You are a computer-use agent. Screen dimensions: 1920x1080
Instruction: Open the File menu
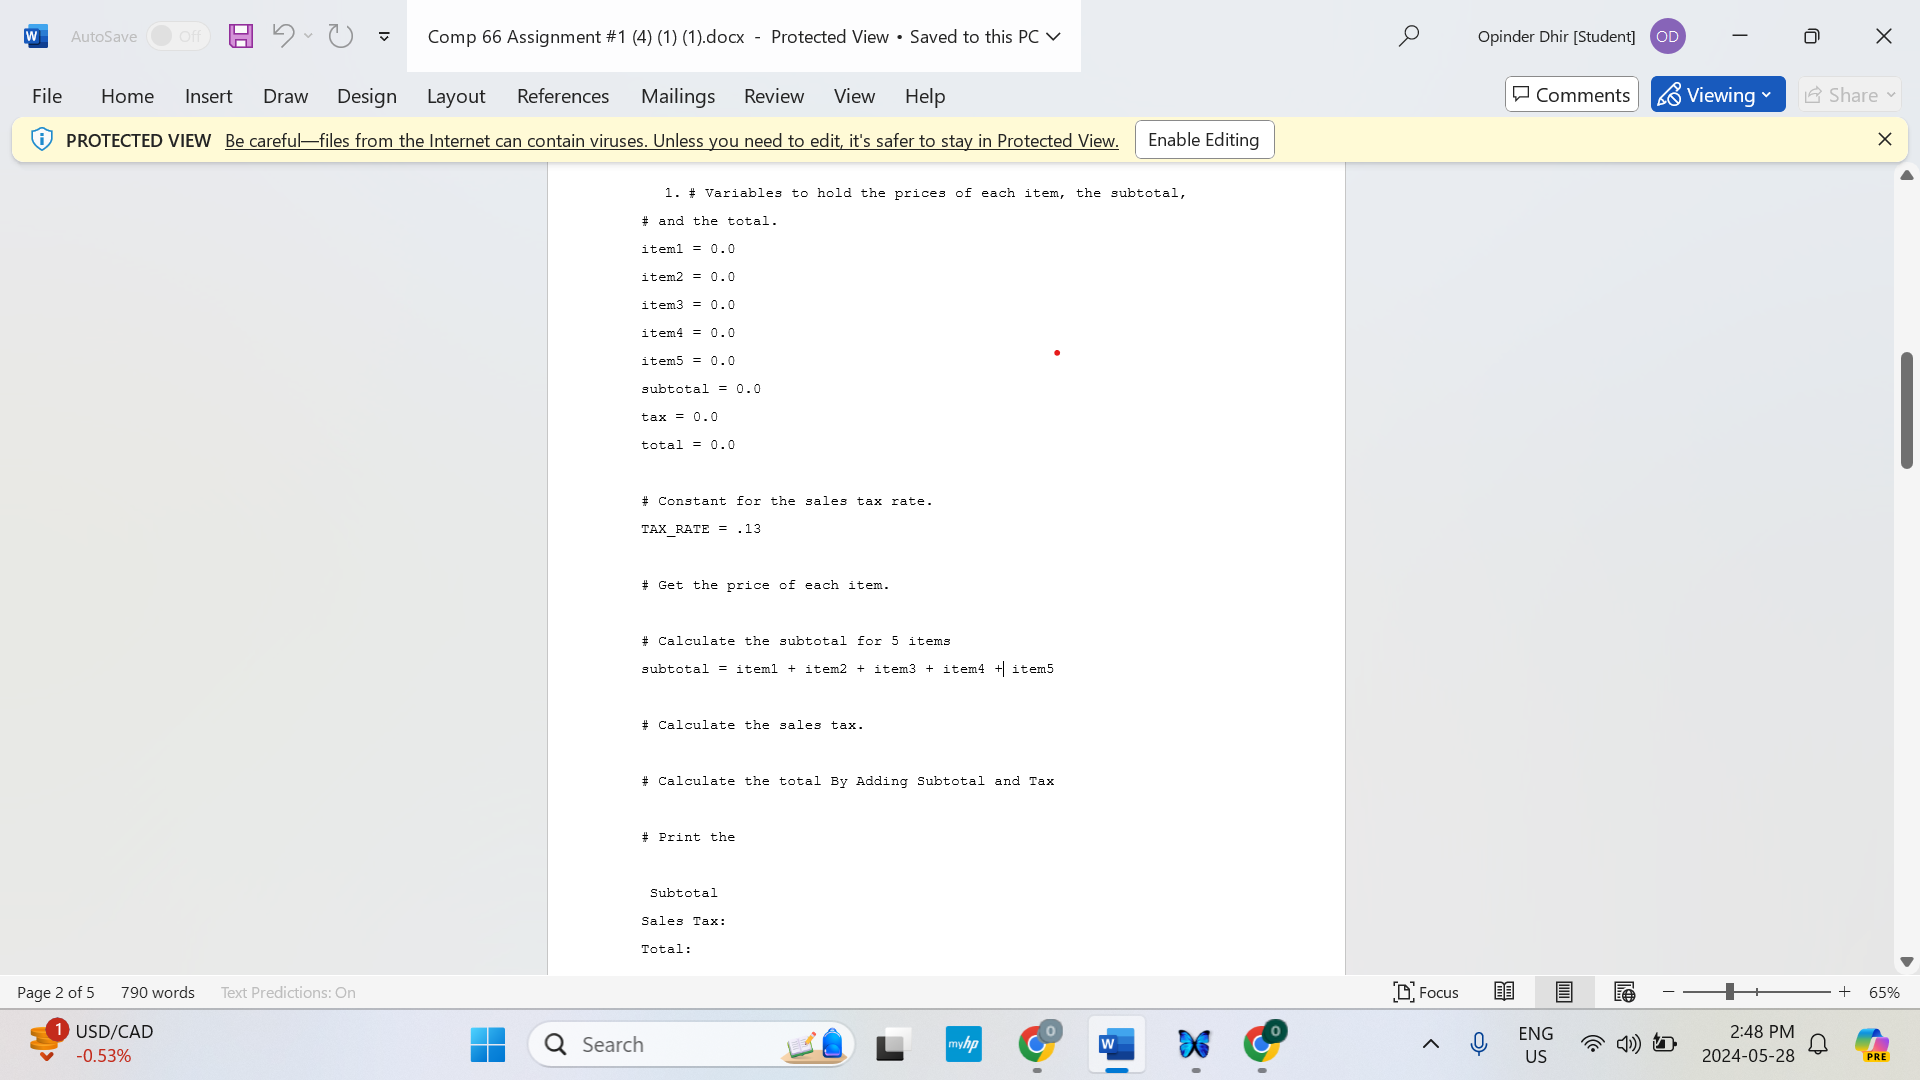pyautogui.click(x=46, y=95)
